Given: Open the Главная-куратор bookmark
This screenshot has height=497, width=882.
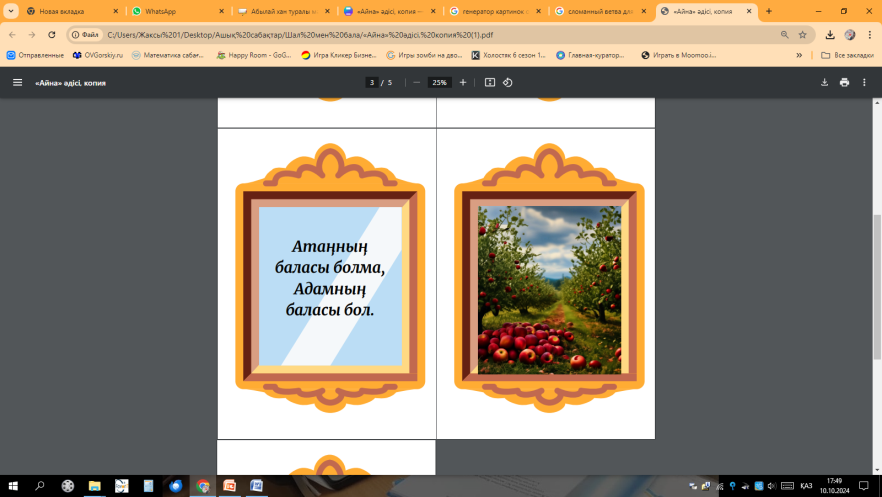Looking at the screenshot, I should [590, 55].
